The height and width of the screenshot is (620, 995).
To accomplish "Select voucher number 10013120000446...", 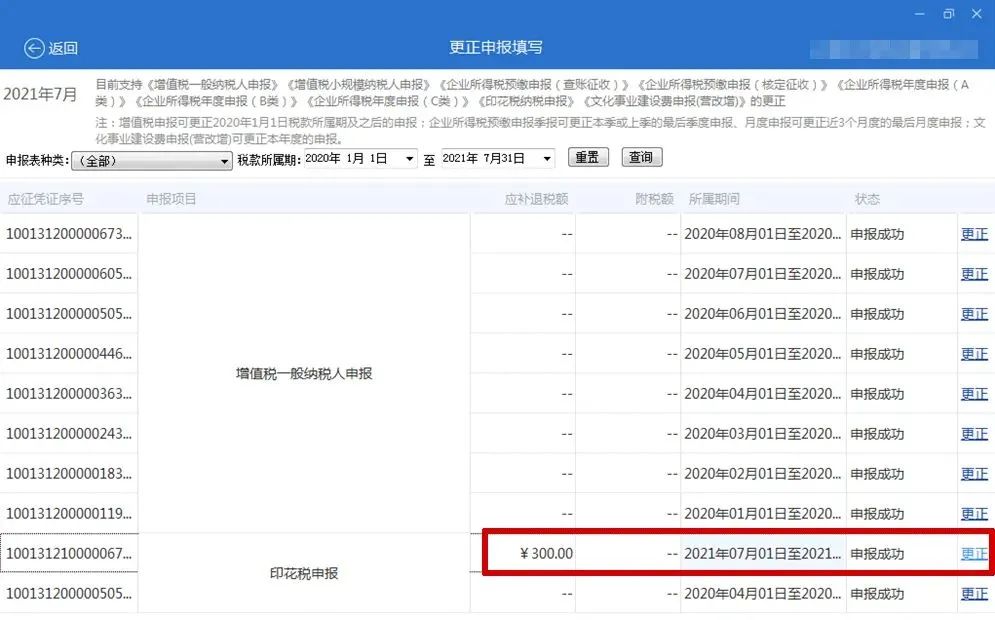I will click(x=69, y=354).
